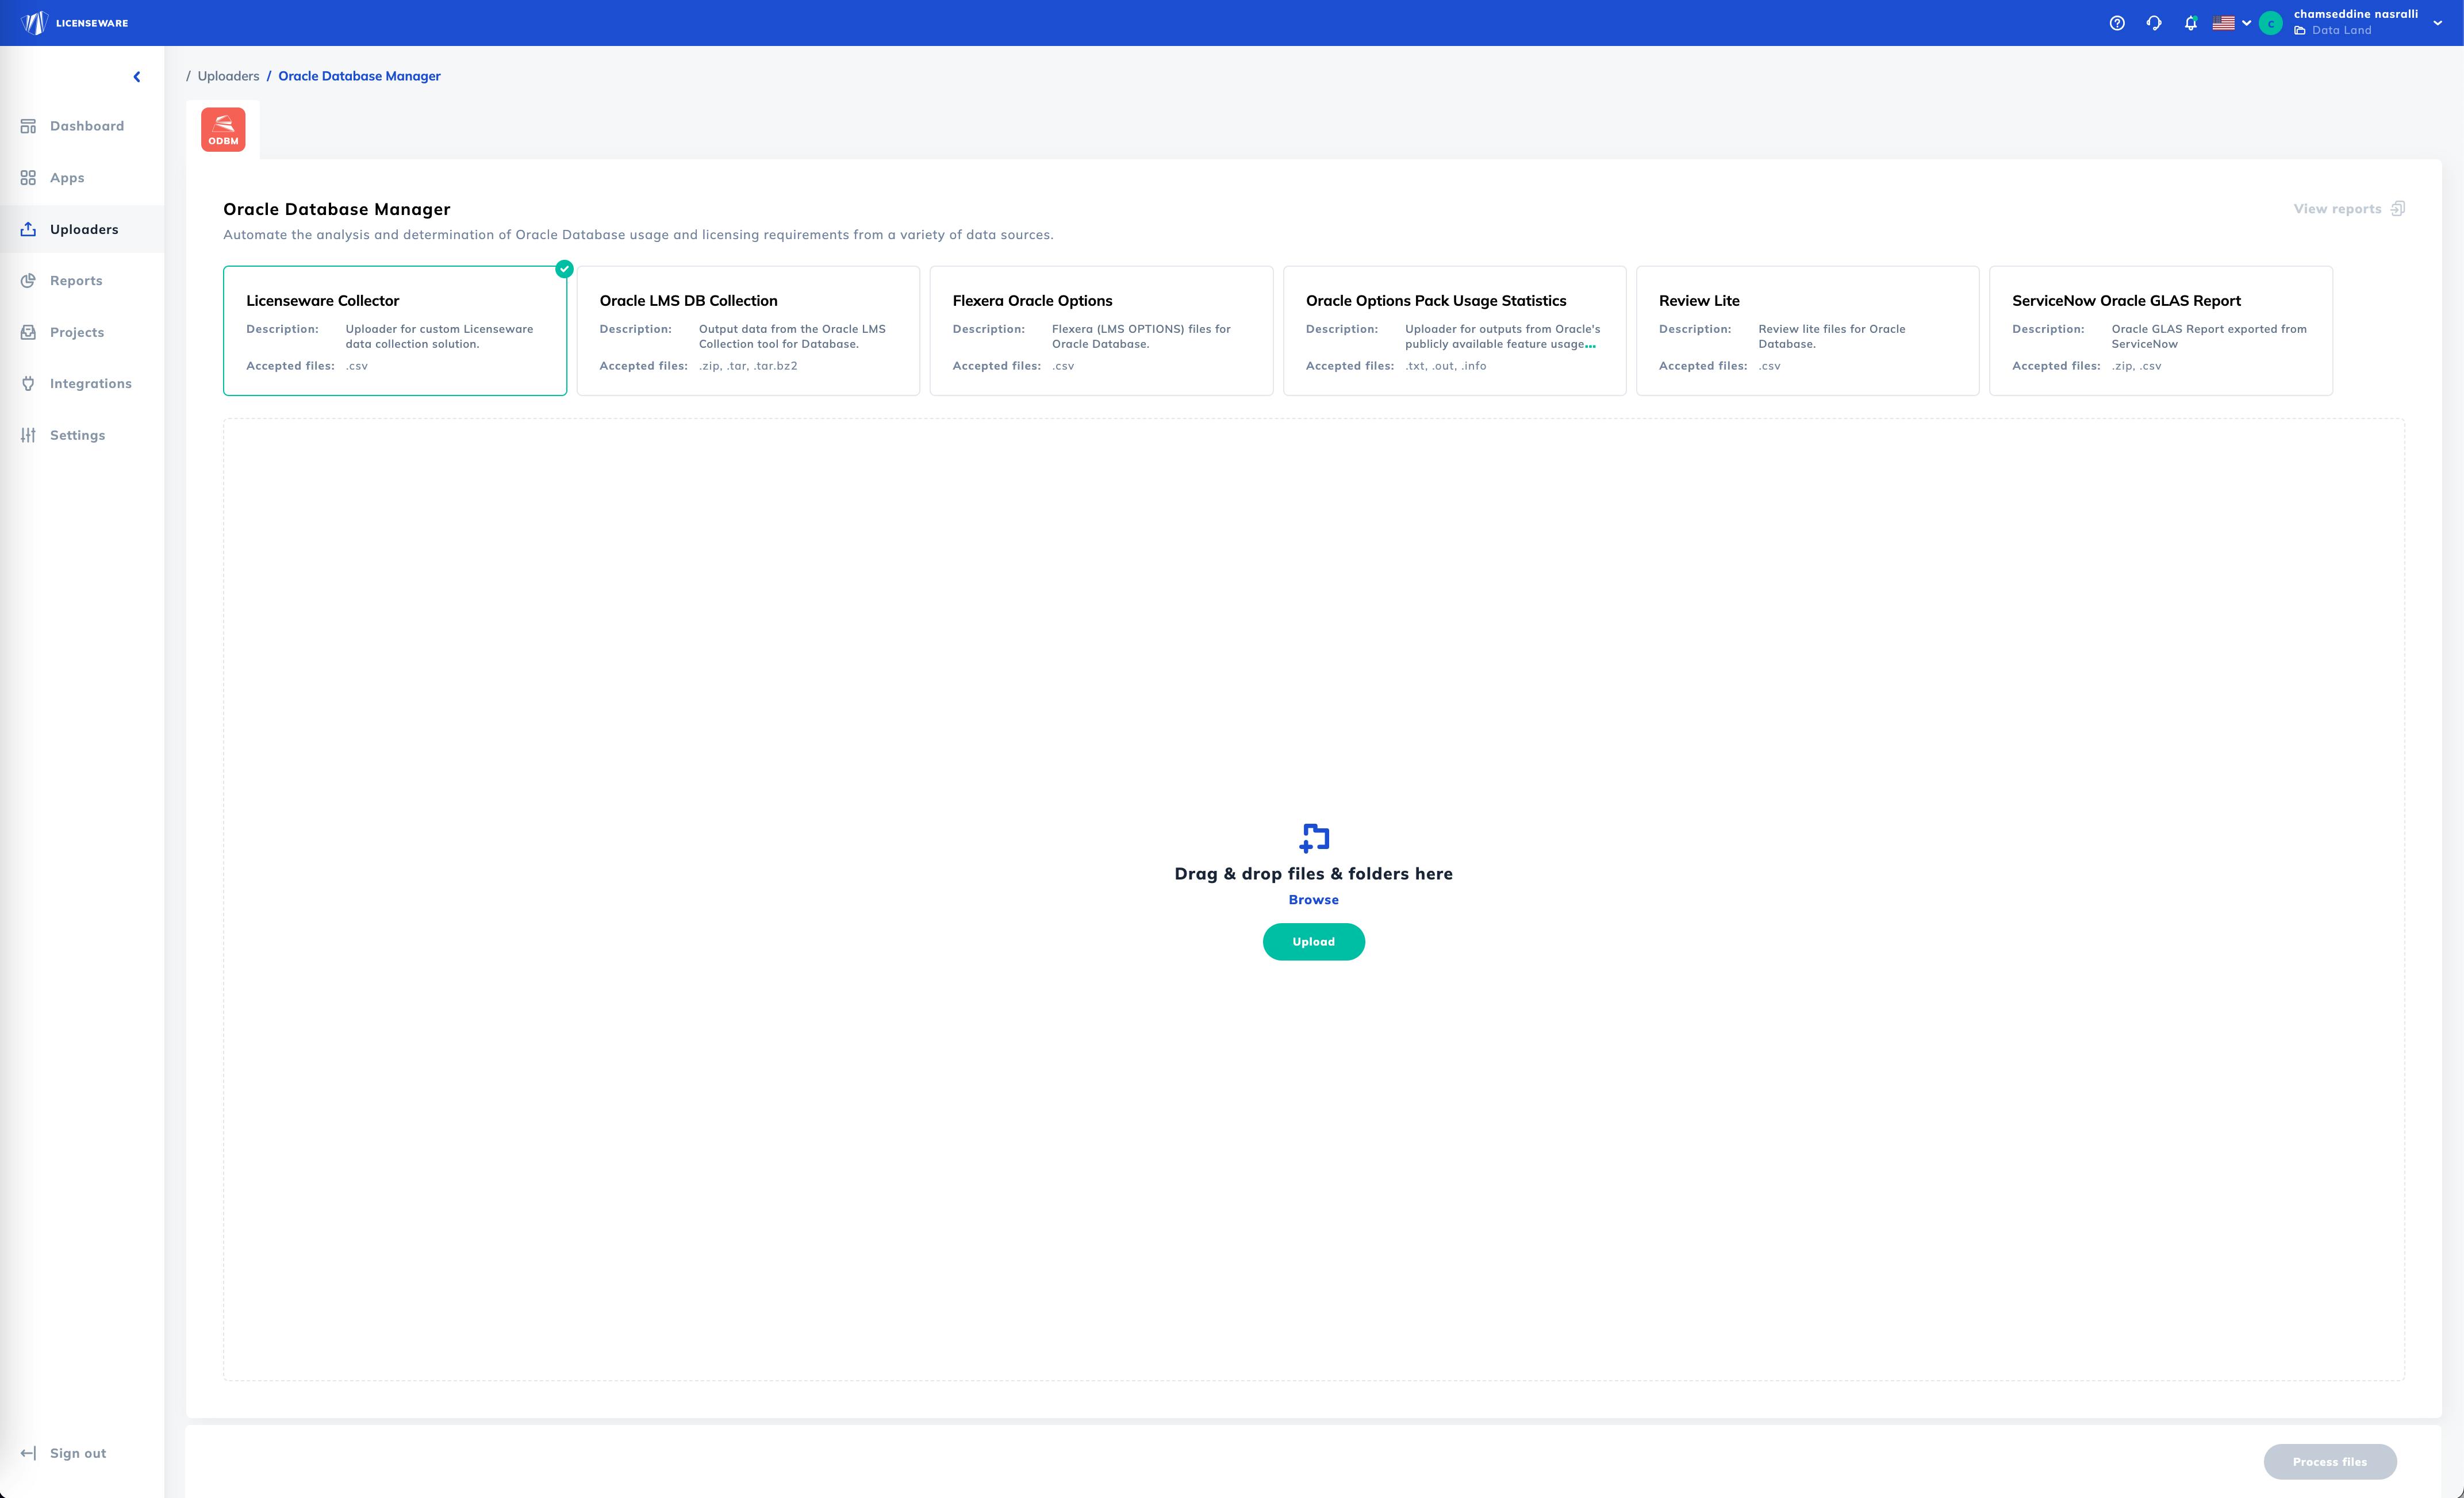
Task: Click the Licenseware logo in header
Action: pyautogui.click(x=74, y=23)
